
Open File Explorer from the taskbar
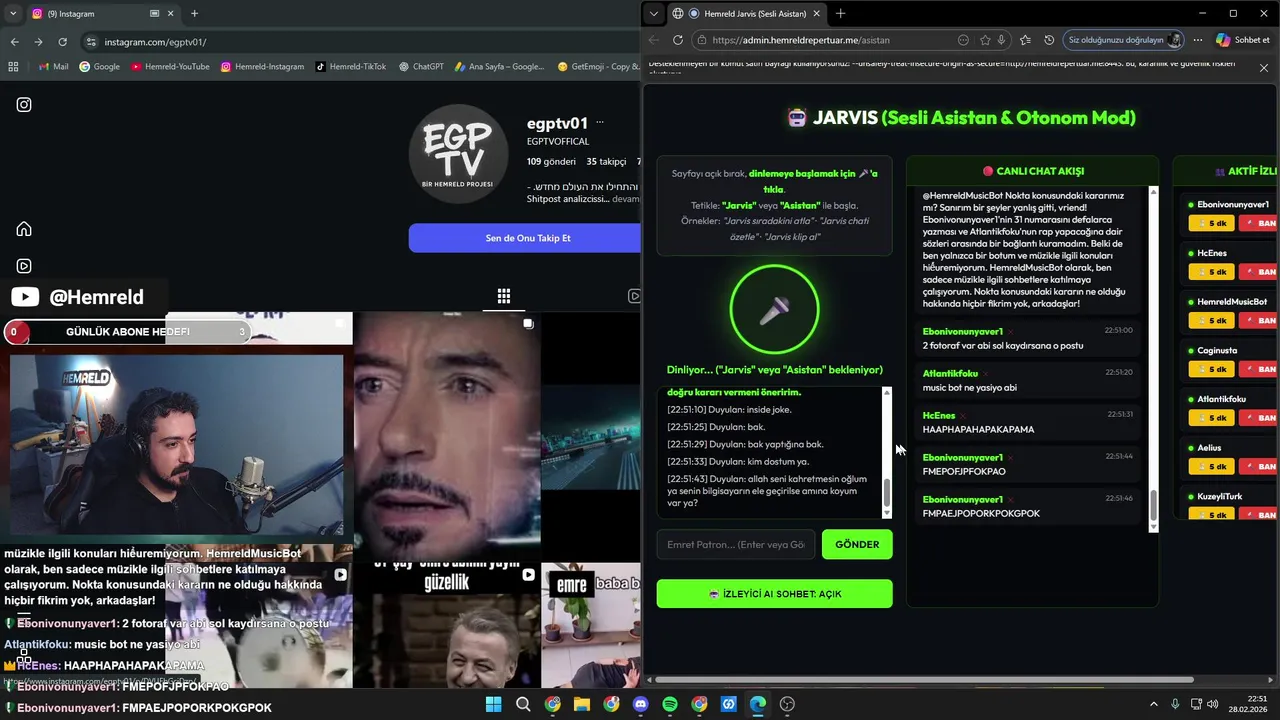point(582,704)
